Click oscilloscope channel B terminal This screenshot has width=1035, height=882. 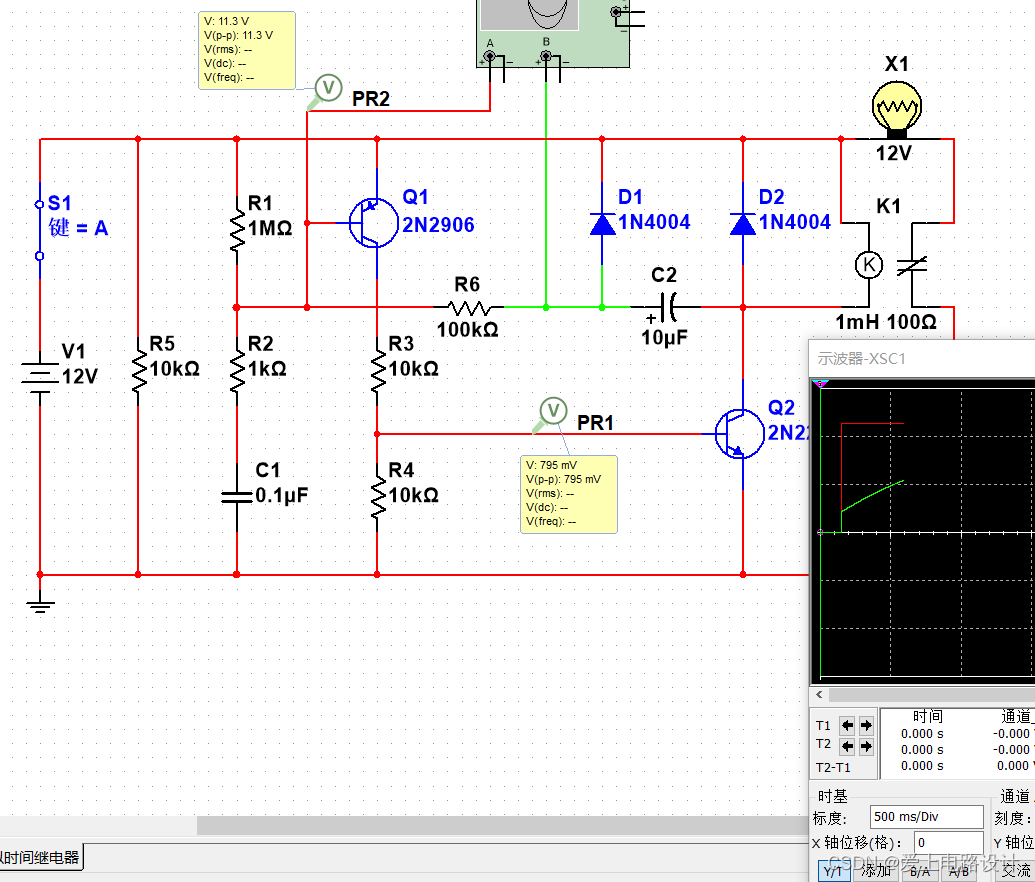[546, 57]
